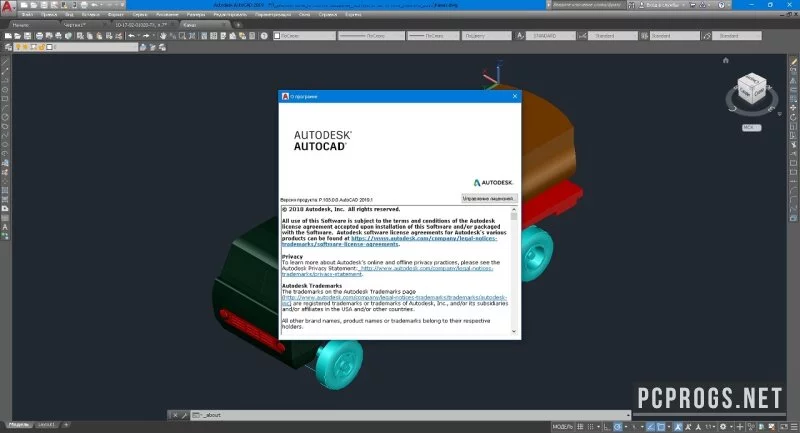
Task: Click the Manage License button in About dialog
Action: [489, 198]
